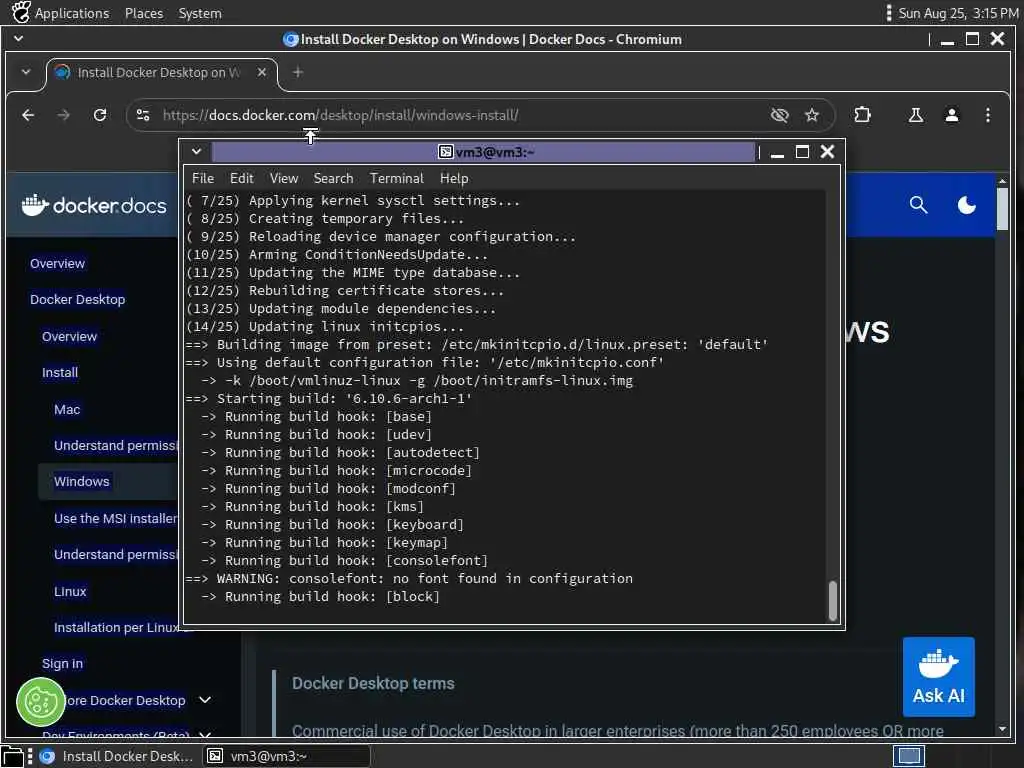The image size is (1024, 768).
Task: Click the page scrollbar up arrow
Action: point(1002,180)
